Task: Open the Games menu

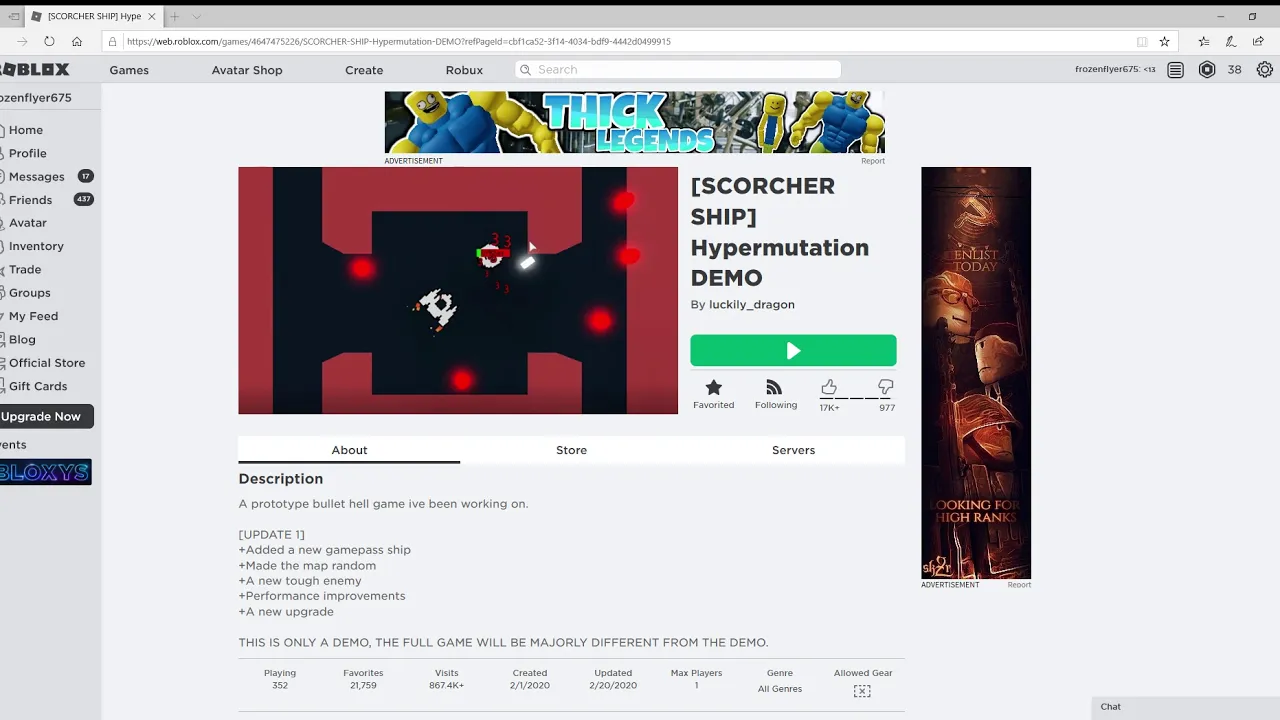Action: (x=129, y=70)
